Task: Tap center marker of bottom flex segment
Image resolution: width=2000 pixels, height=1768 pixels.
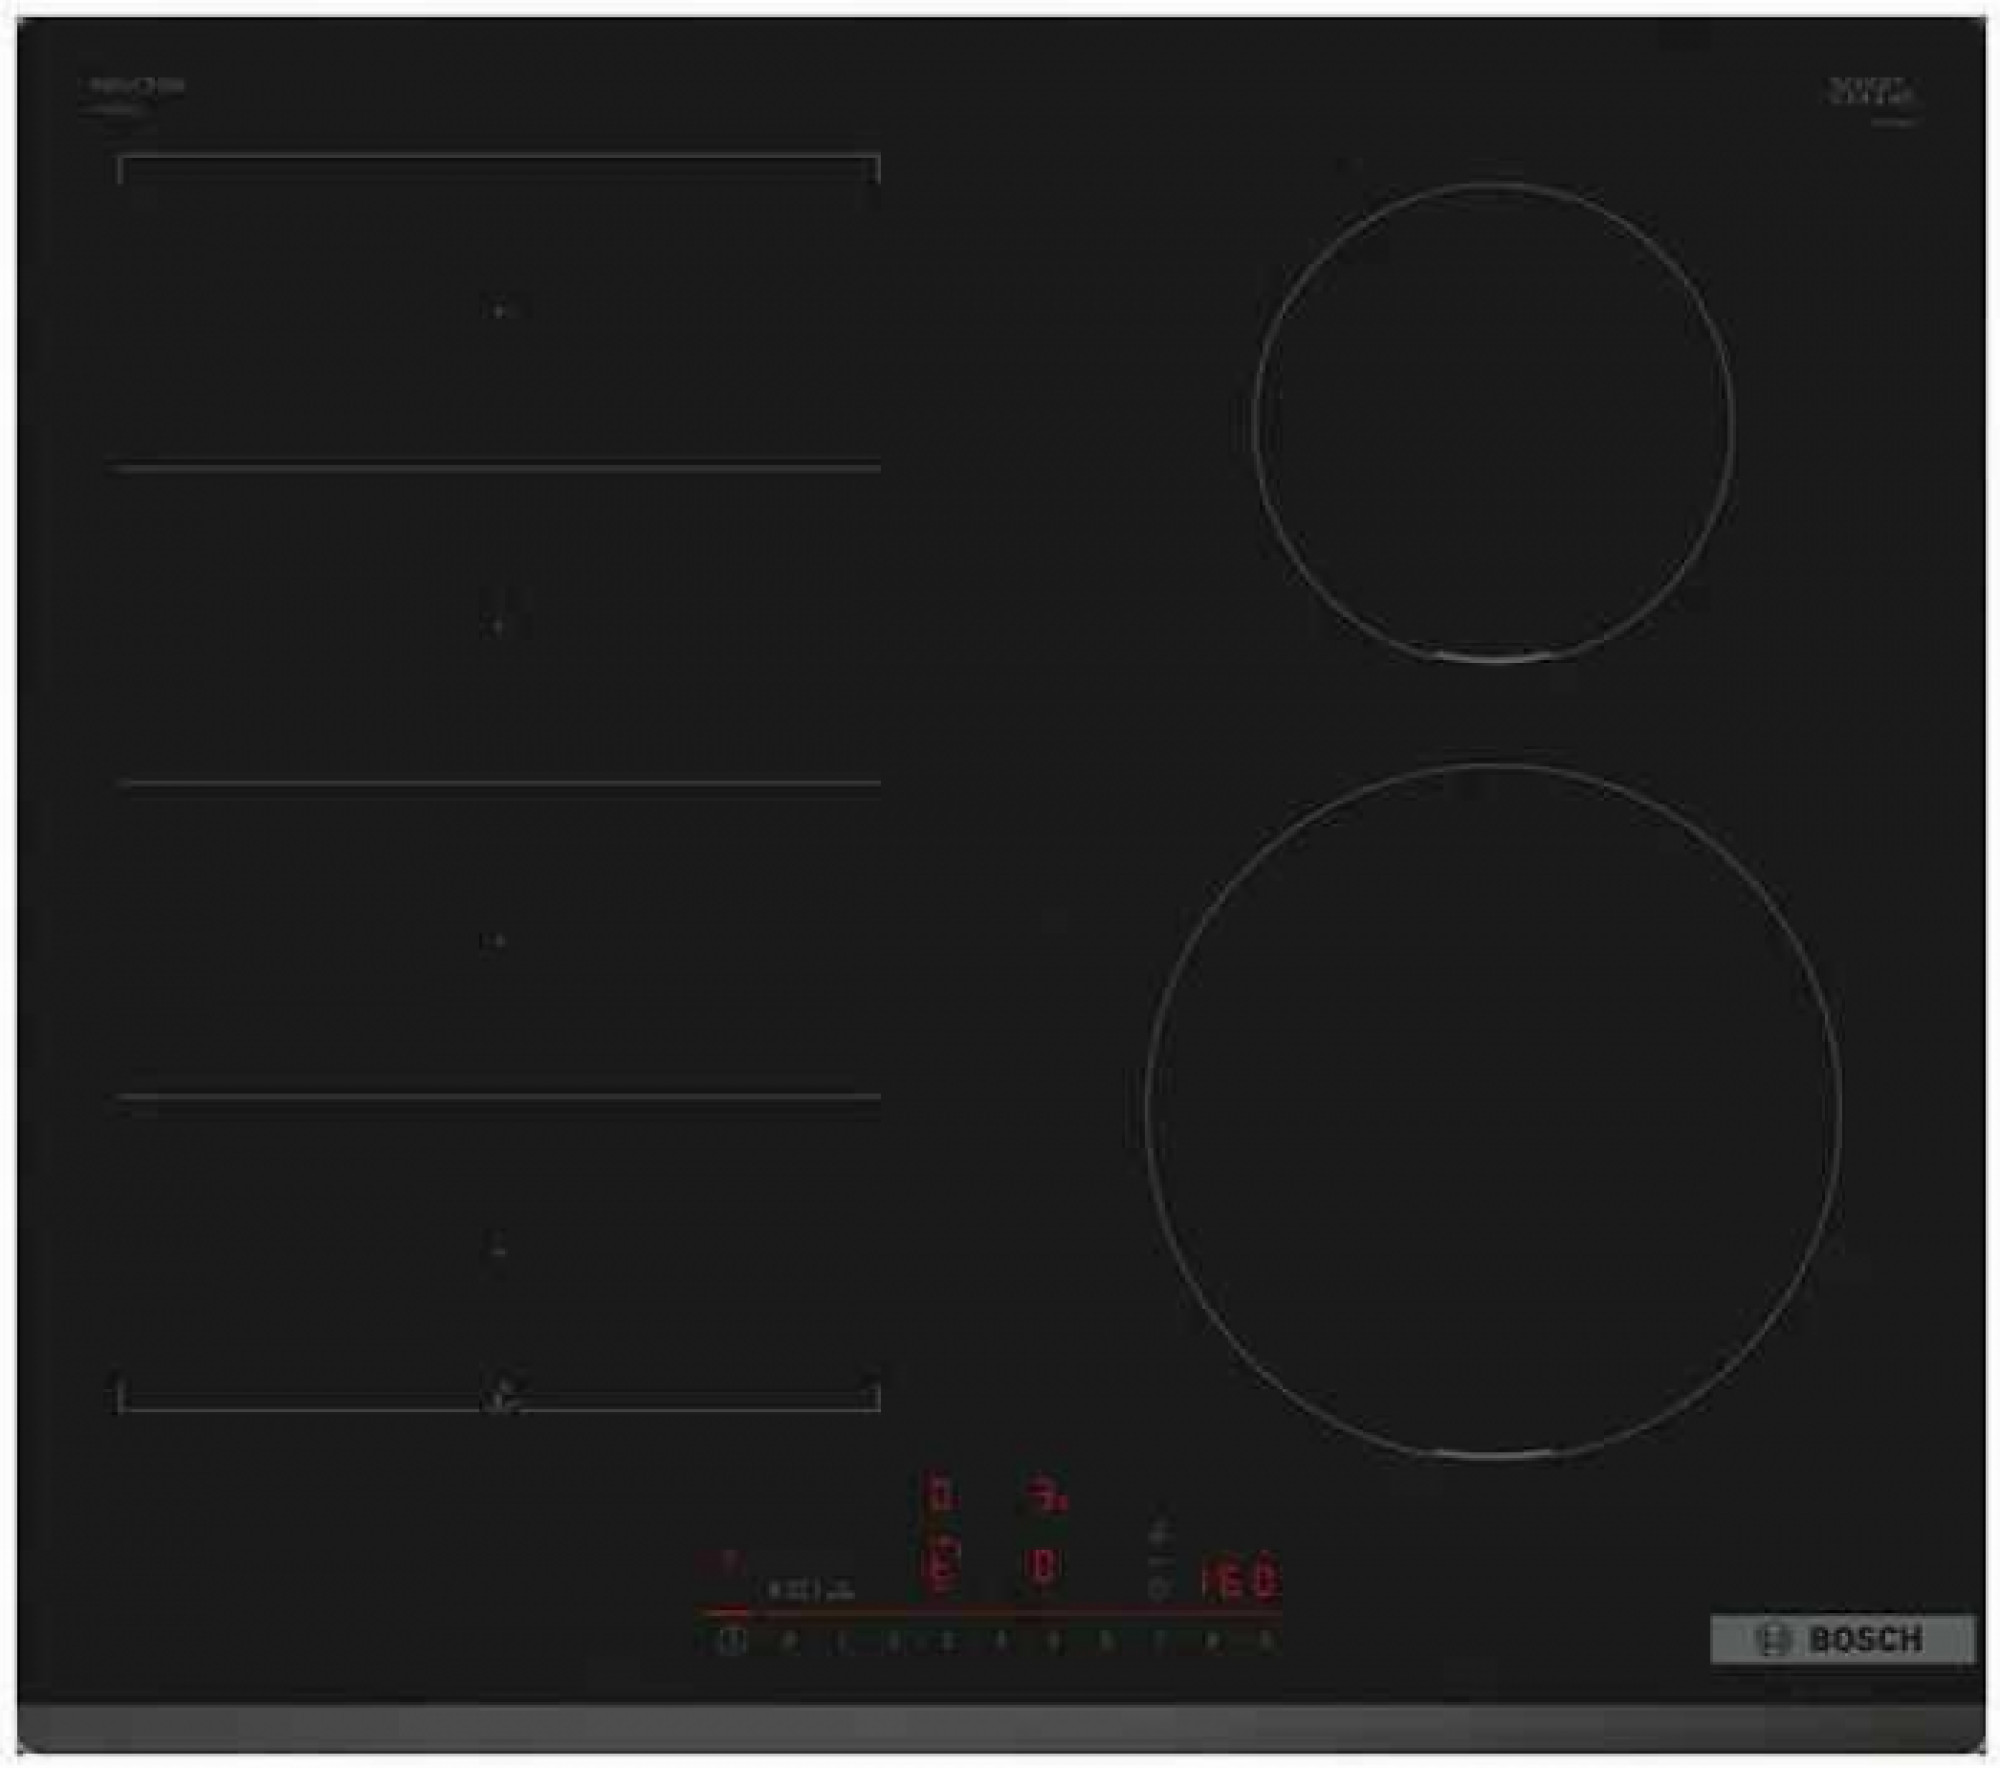Action: click(x=498, y=1250)
